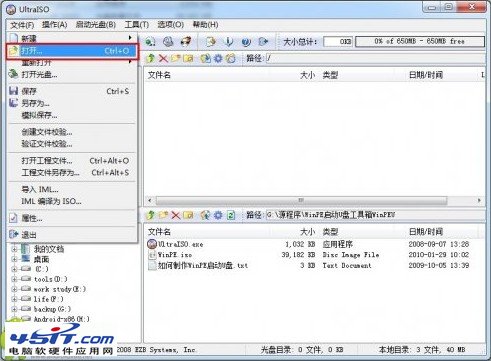Open the 新建 submenu arrow
Viewport: 491px width, 361px height.
click(130, 38)
